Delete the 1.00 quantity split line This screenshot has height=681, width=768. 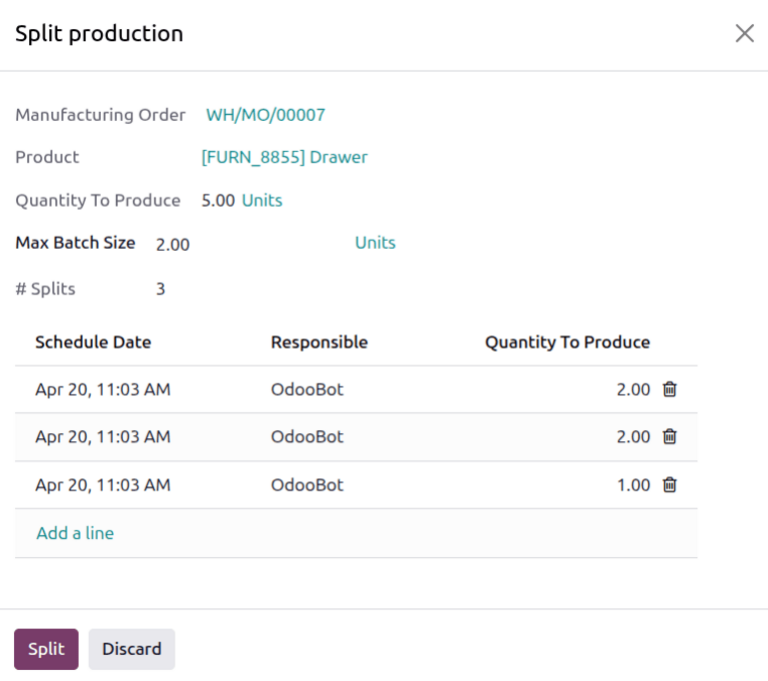[x=670, y=485]
